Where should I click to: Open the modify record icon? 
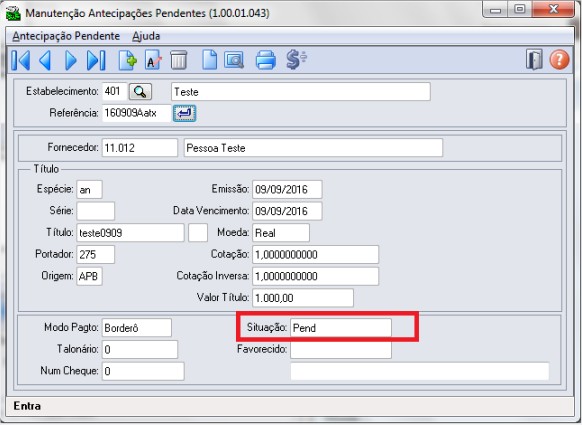point(153,60)
